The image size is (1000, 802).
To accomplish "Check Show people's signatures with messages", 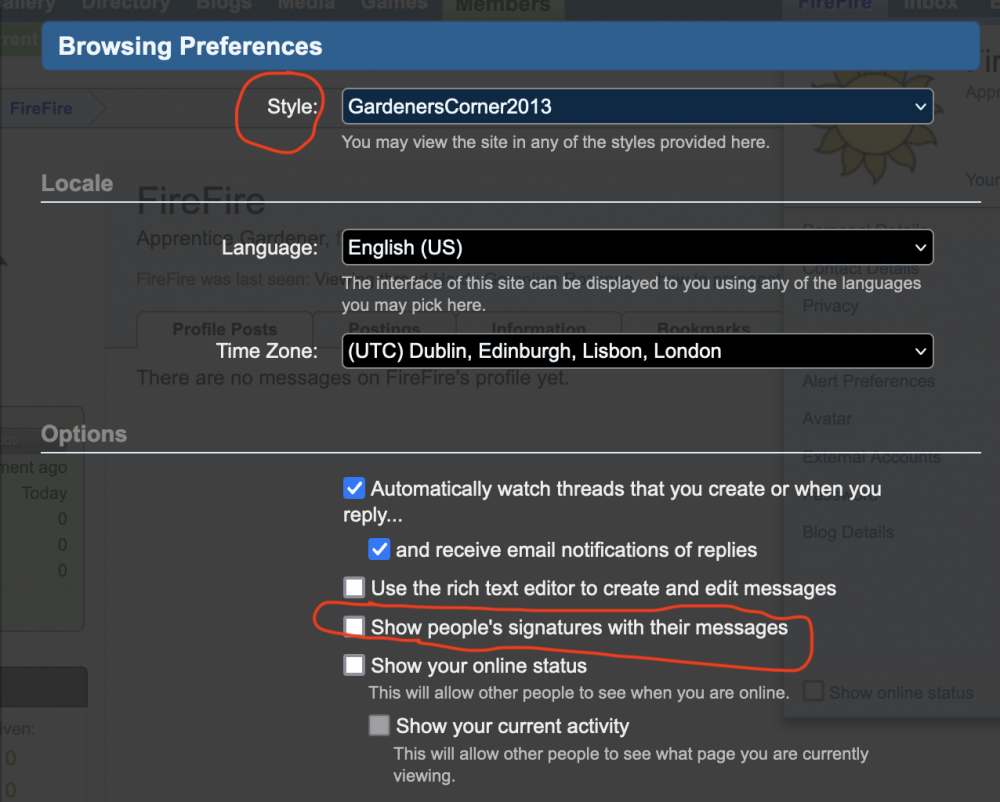I will tap(354, 627).
